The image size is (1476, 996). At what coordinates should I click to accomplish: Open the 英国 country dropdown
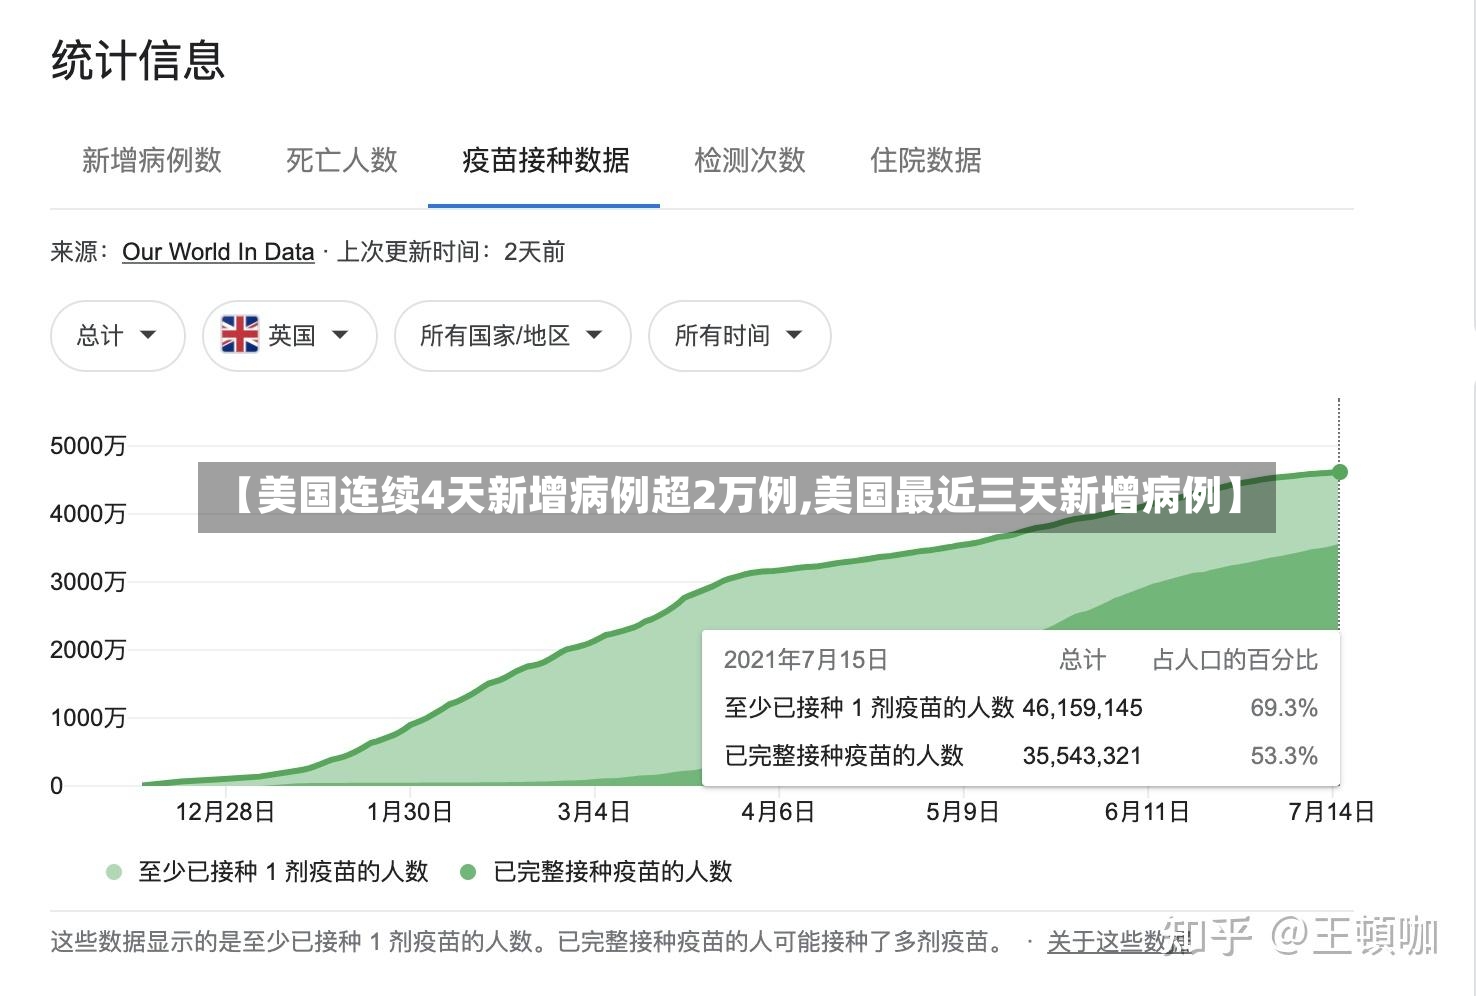tap(290, 336)
